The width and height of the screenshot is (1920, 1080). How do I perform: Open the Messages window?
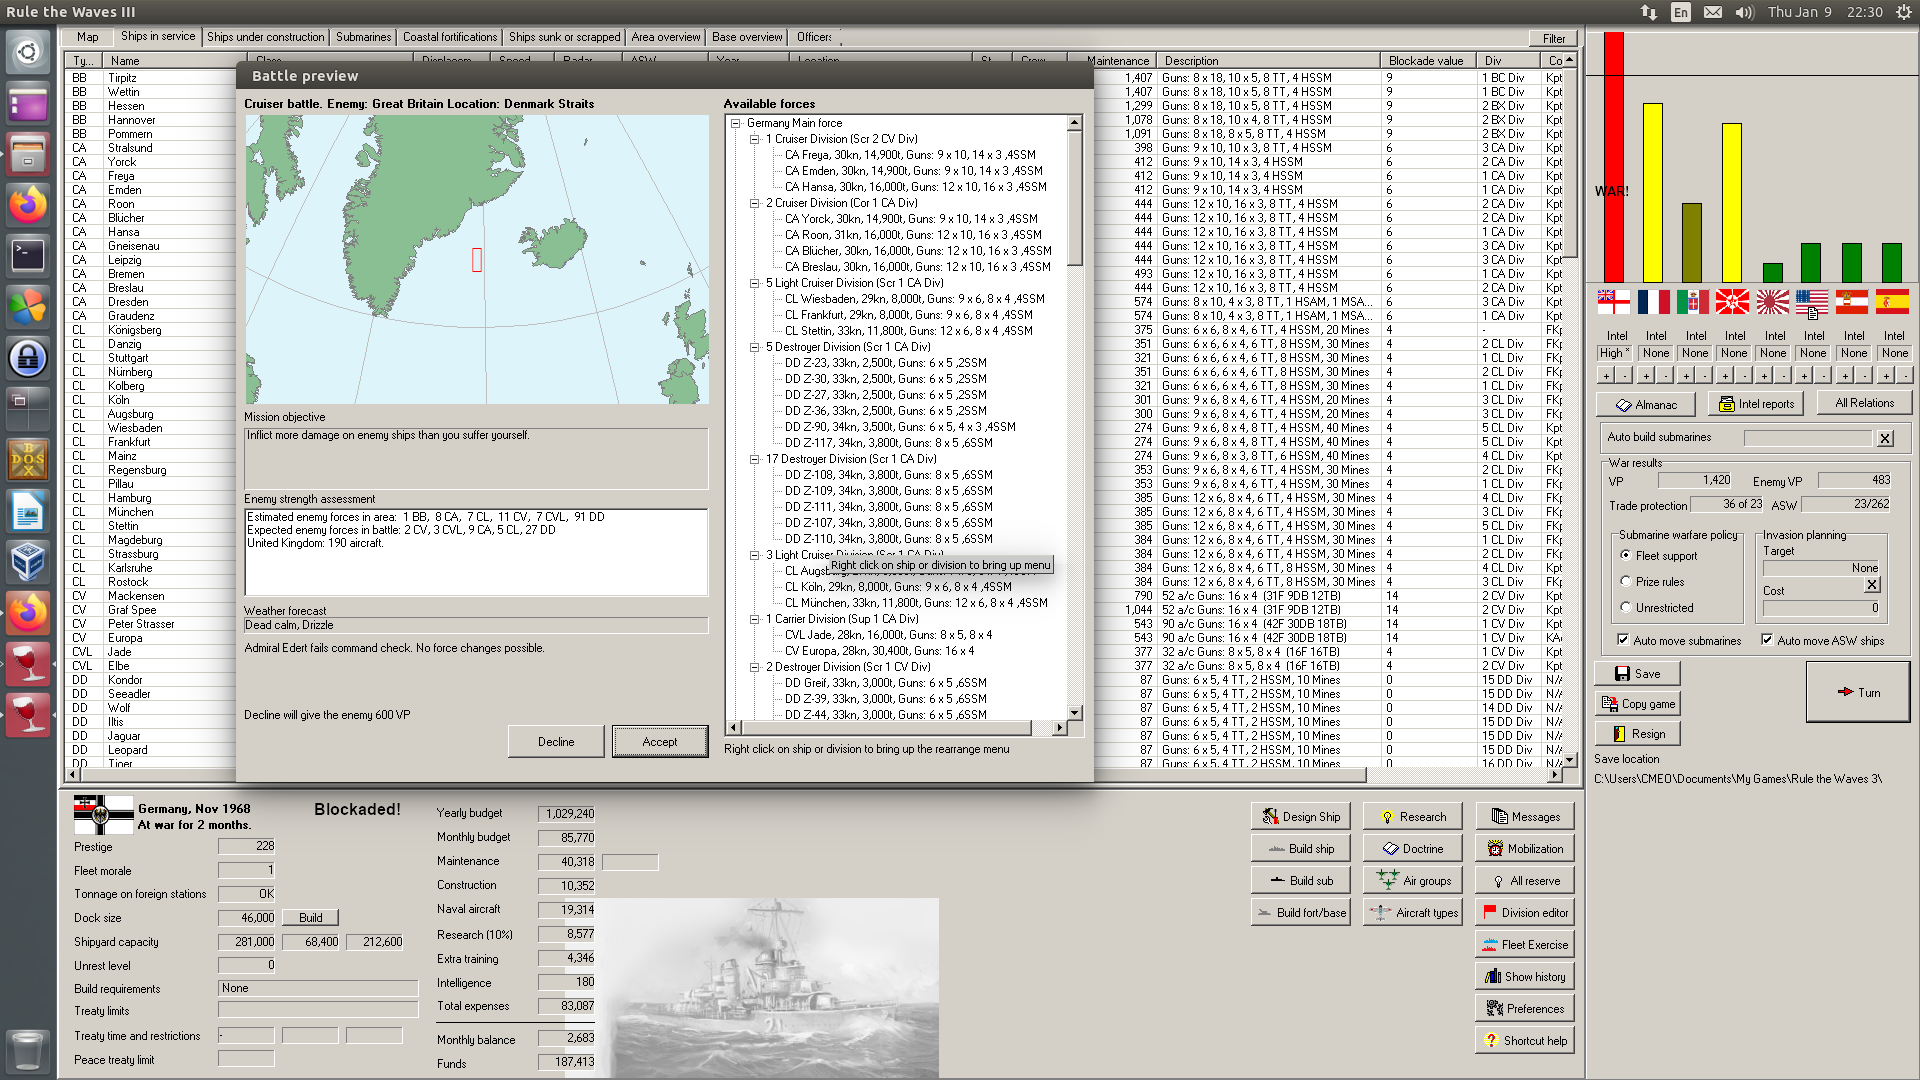(1525, 817)
